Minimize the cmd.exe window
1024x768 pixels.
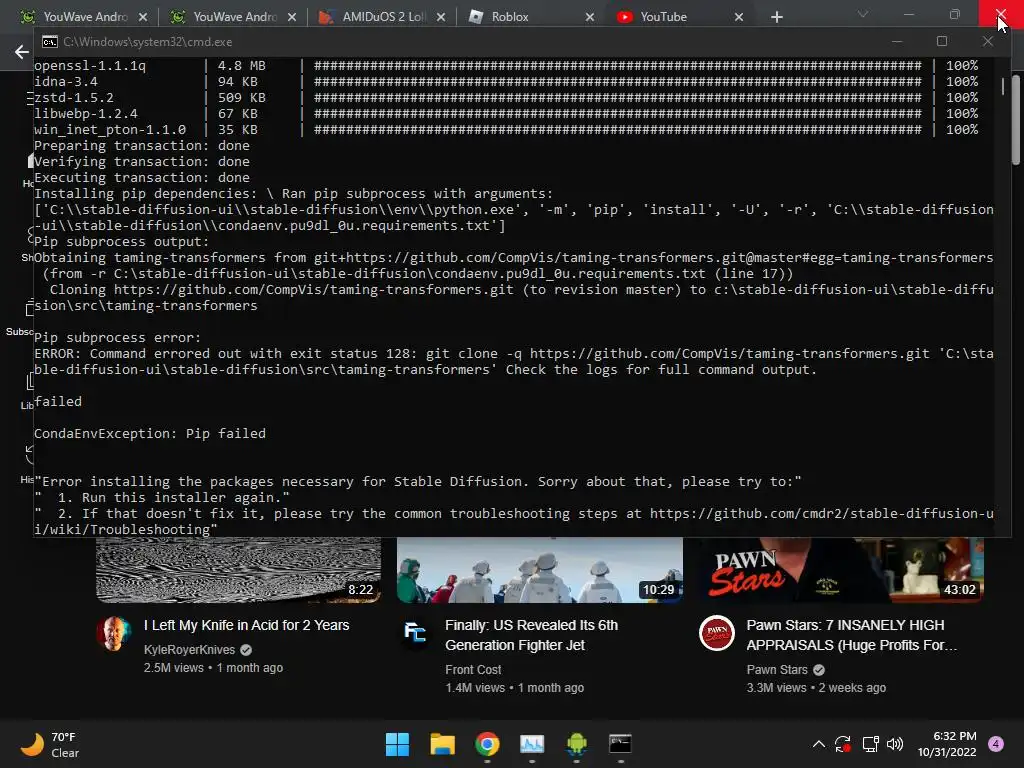(x=897, y=41)
